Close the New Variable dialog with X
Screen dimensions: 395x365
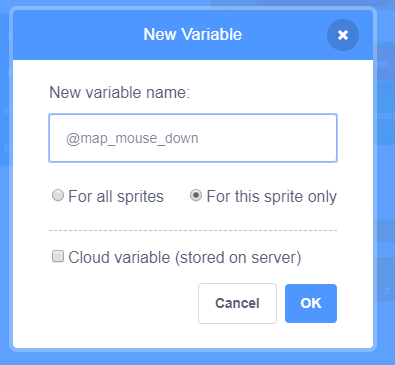343,35
